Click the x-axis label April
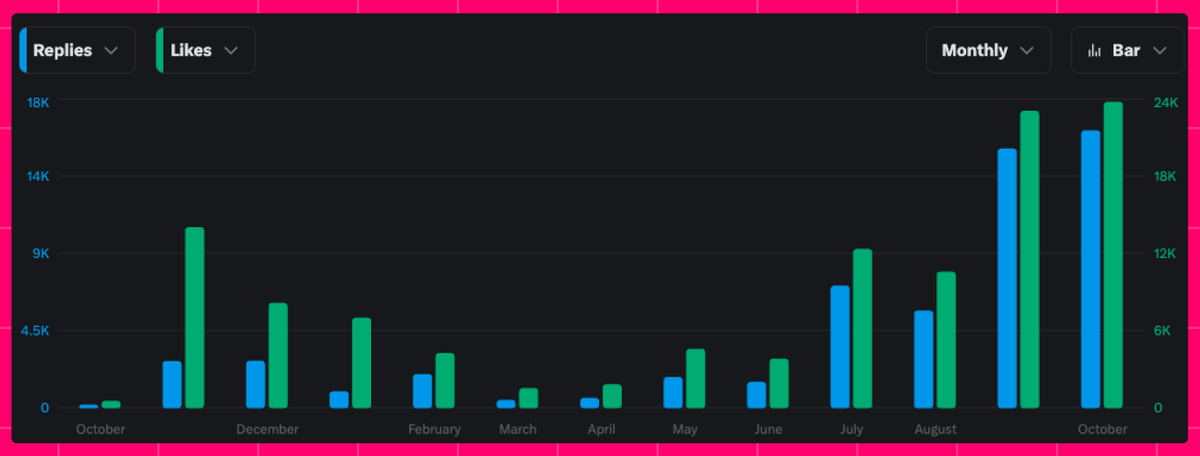This screenshot has width=1200, height=456. [x=601, y=429]
